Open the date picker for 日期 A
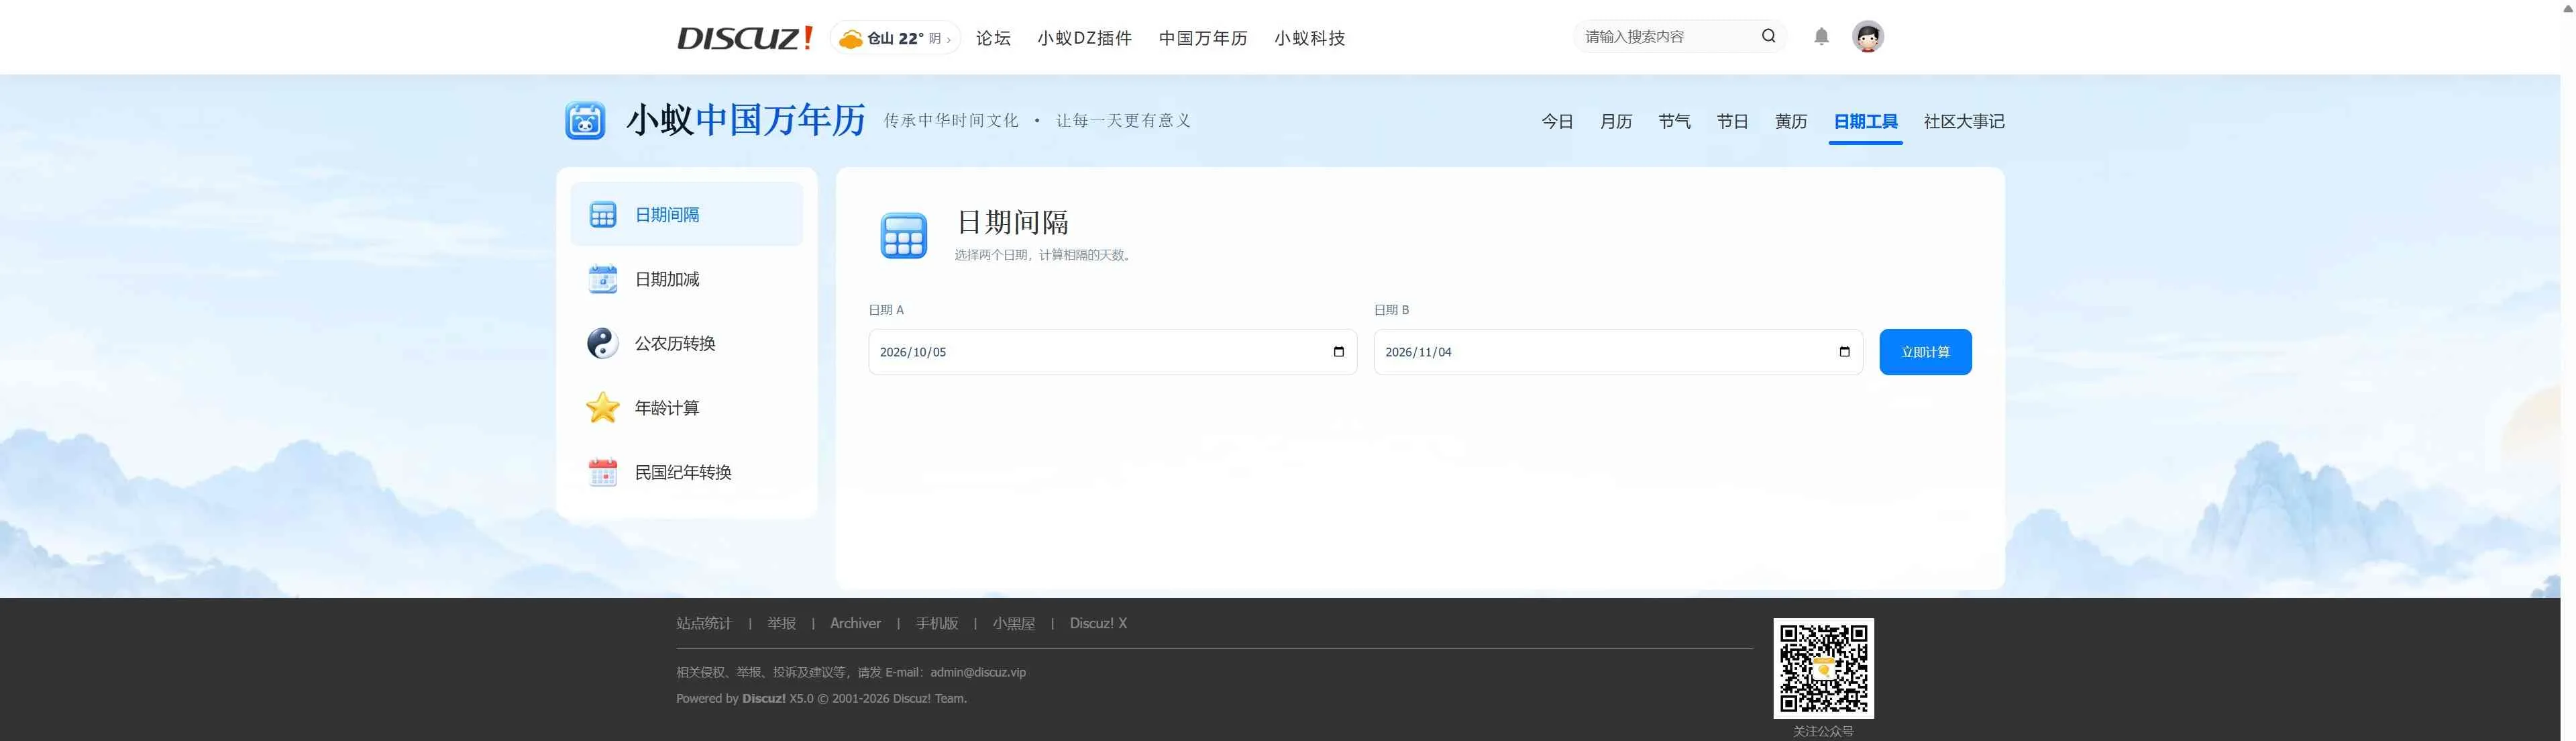The height and width of the screenshot is (741, 2576). pos(1338,352)
